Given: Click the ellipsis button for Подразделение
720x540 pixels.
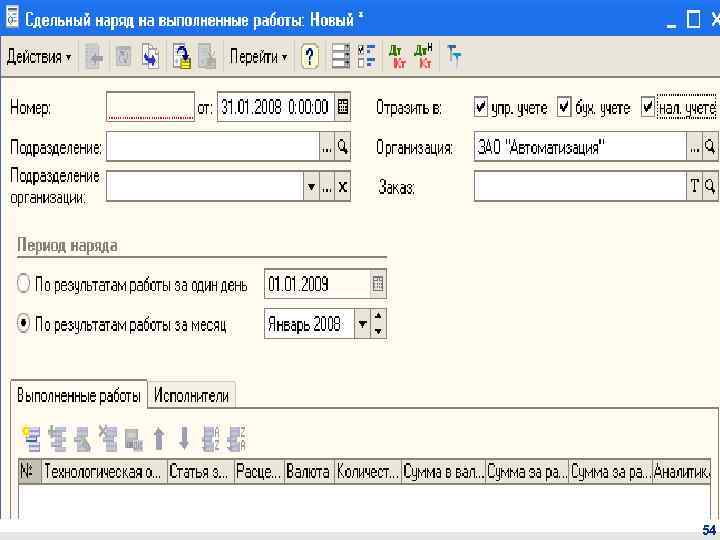Looking at the screenshot, I should [x=326, y=147].
